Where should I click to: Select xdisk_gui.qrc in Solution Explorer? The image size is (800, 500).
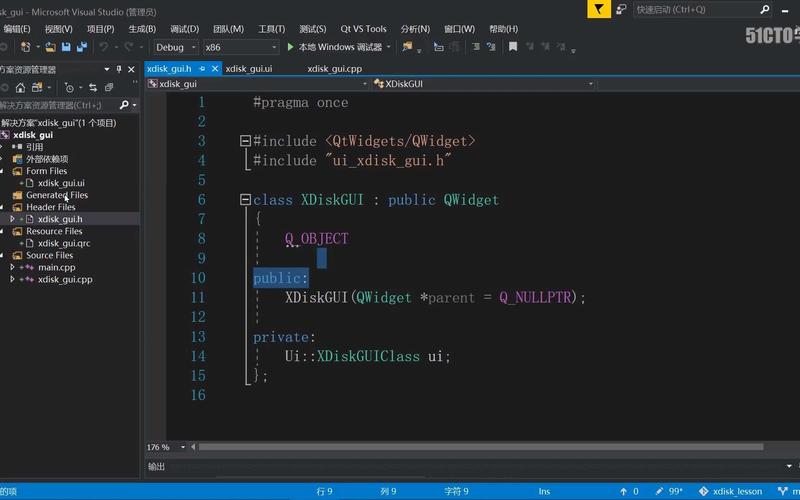(64, 243)
